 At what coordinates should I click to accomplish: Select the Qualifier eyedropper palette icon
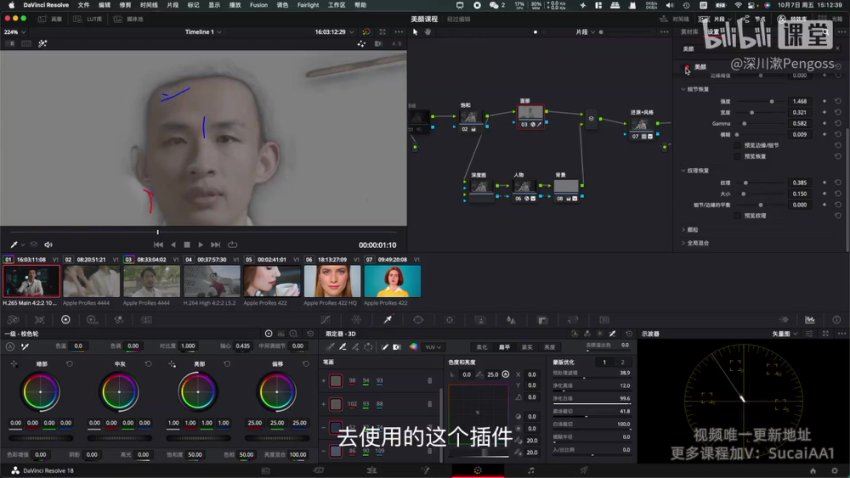tap(388, 320)
